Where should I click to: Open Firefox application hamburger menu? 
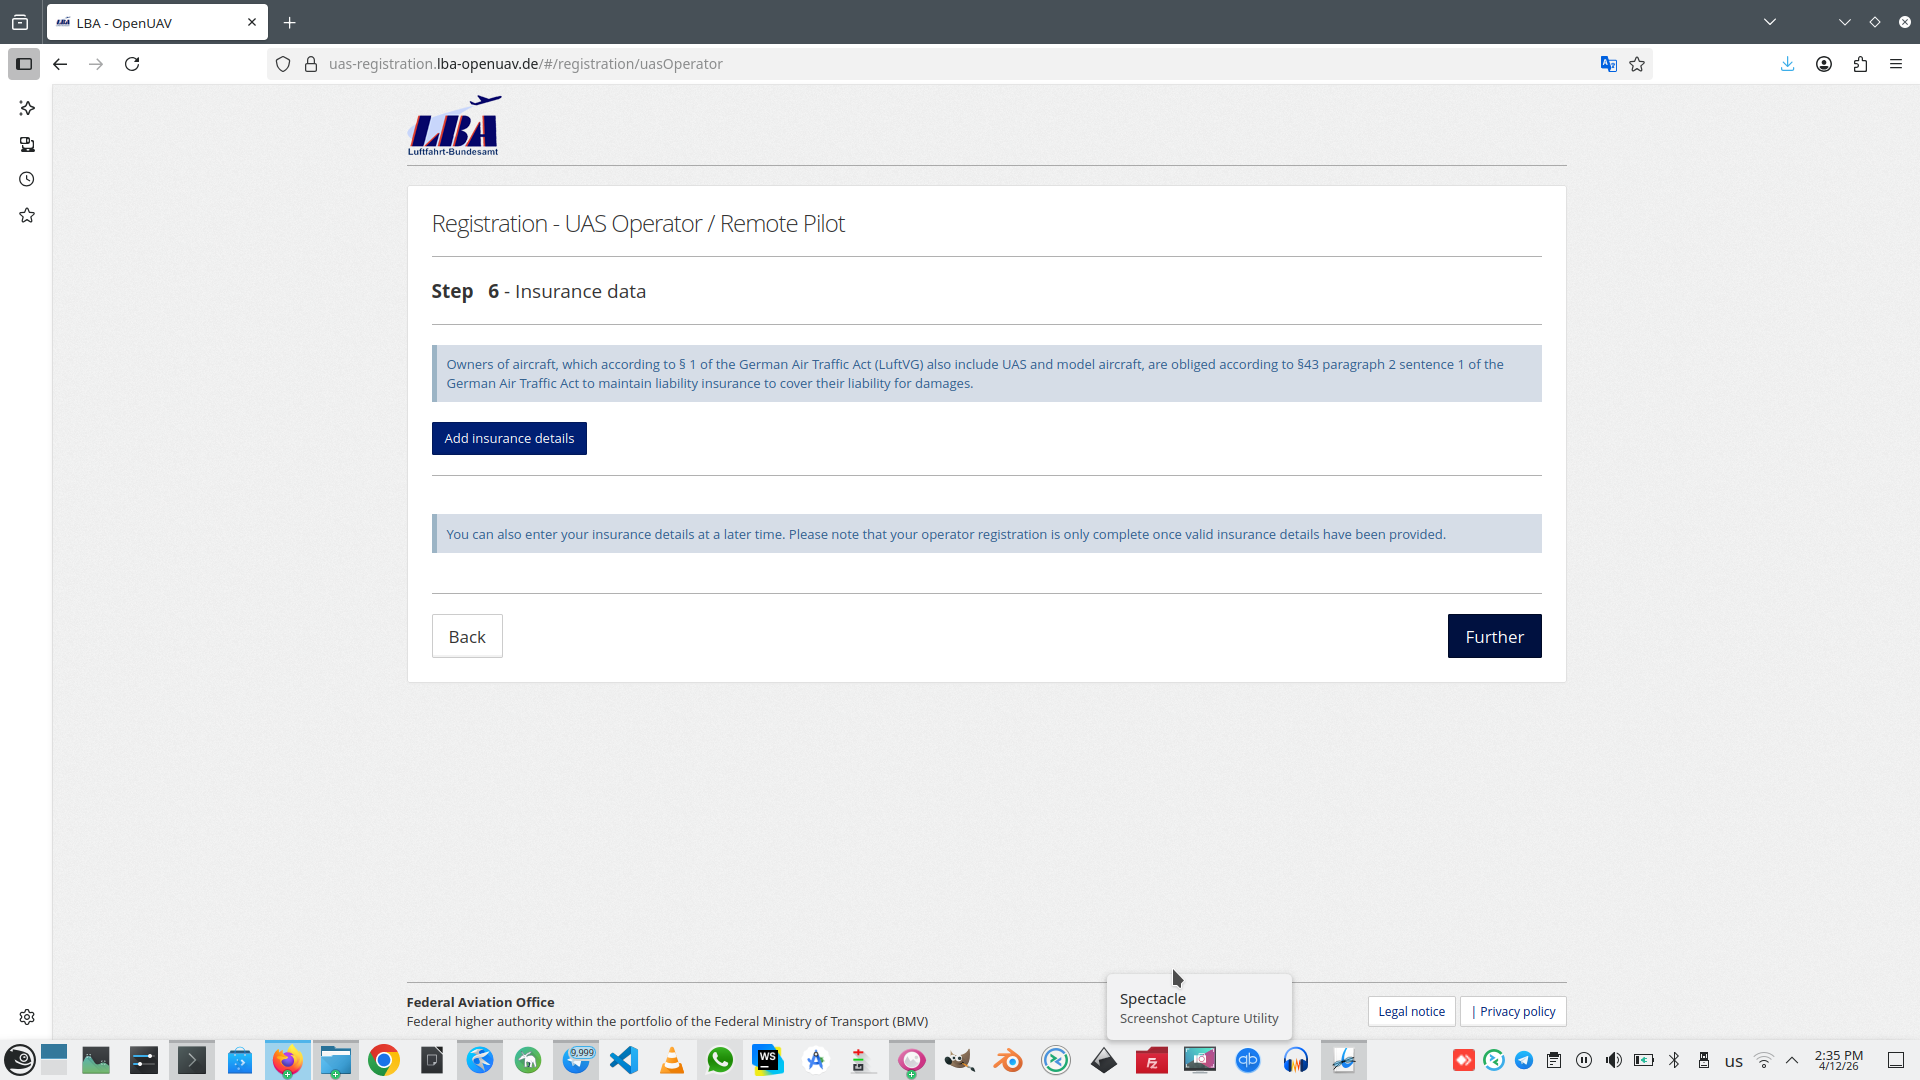[x=1896, y=64]
